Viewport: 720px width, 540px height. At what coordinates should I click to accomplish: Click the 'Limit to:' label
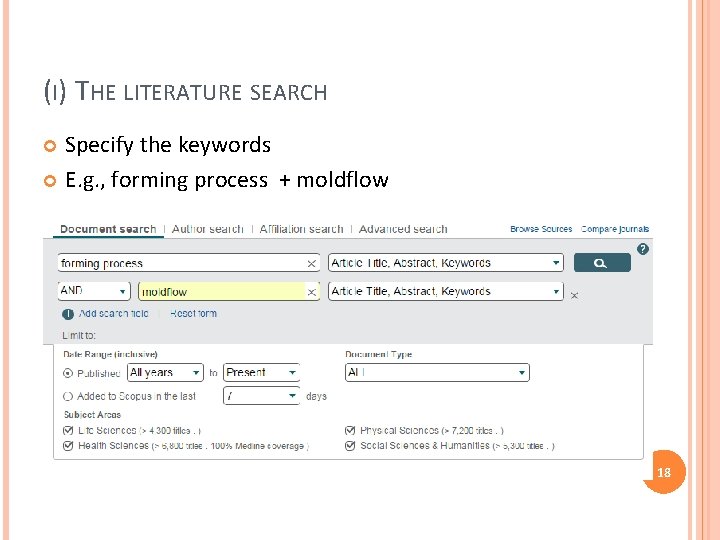[79, 336]
